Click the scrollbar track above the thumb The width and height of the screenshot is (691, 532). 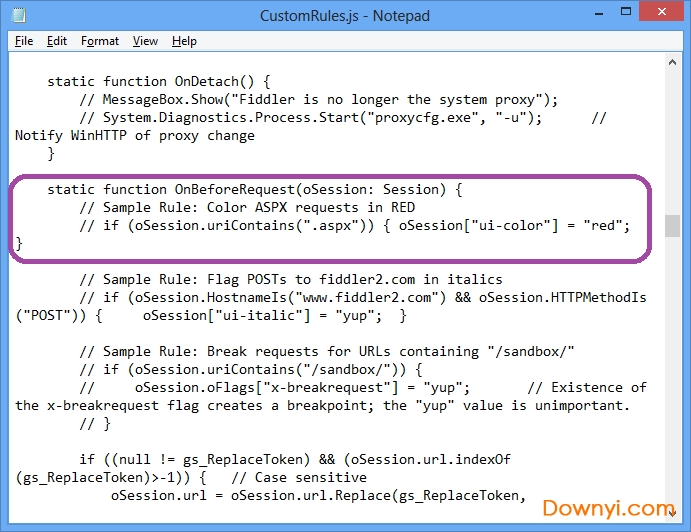click(x=674, y=140)
